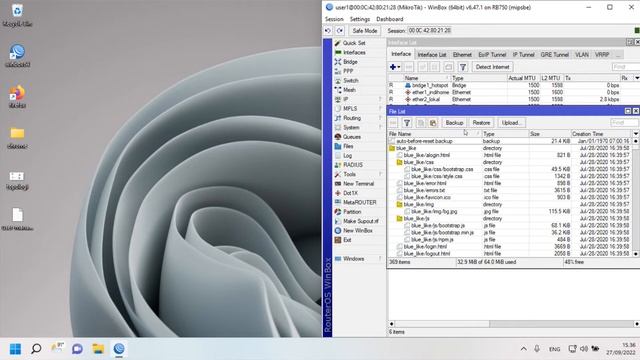Click the horizontal scrollbar at WinBox bottom

(514, 324)
